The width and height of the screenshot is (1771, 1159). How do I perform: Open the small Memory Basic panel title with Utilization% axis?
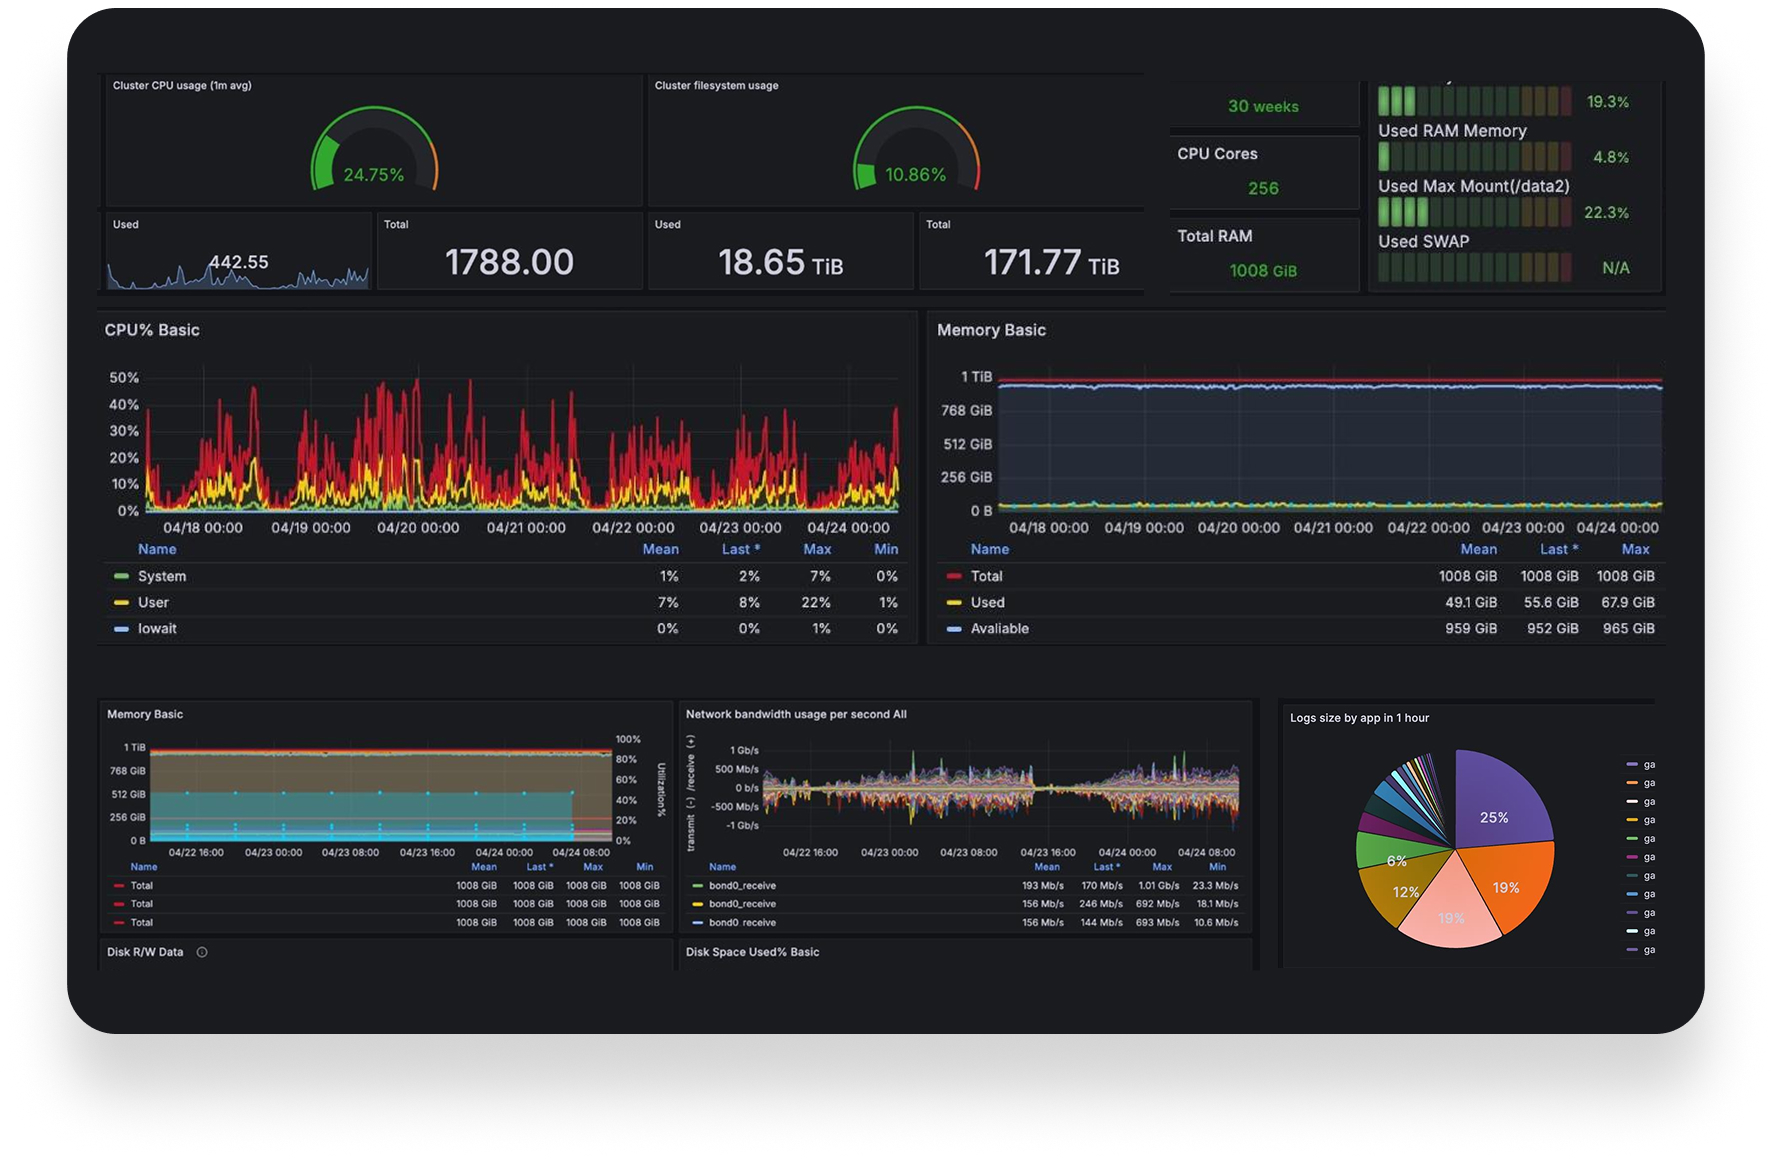point(145,714)
